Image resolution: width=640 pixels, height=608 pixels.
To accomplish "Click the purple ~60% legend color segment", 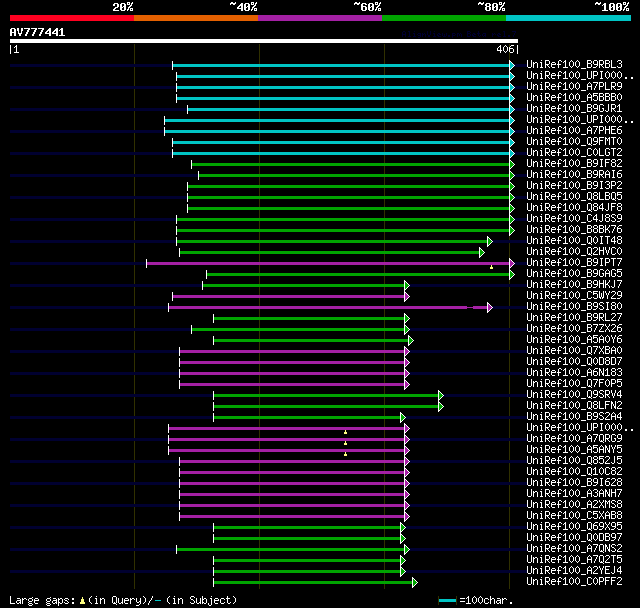I will (320, 18).
